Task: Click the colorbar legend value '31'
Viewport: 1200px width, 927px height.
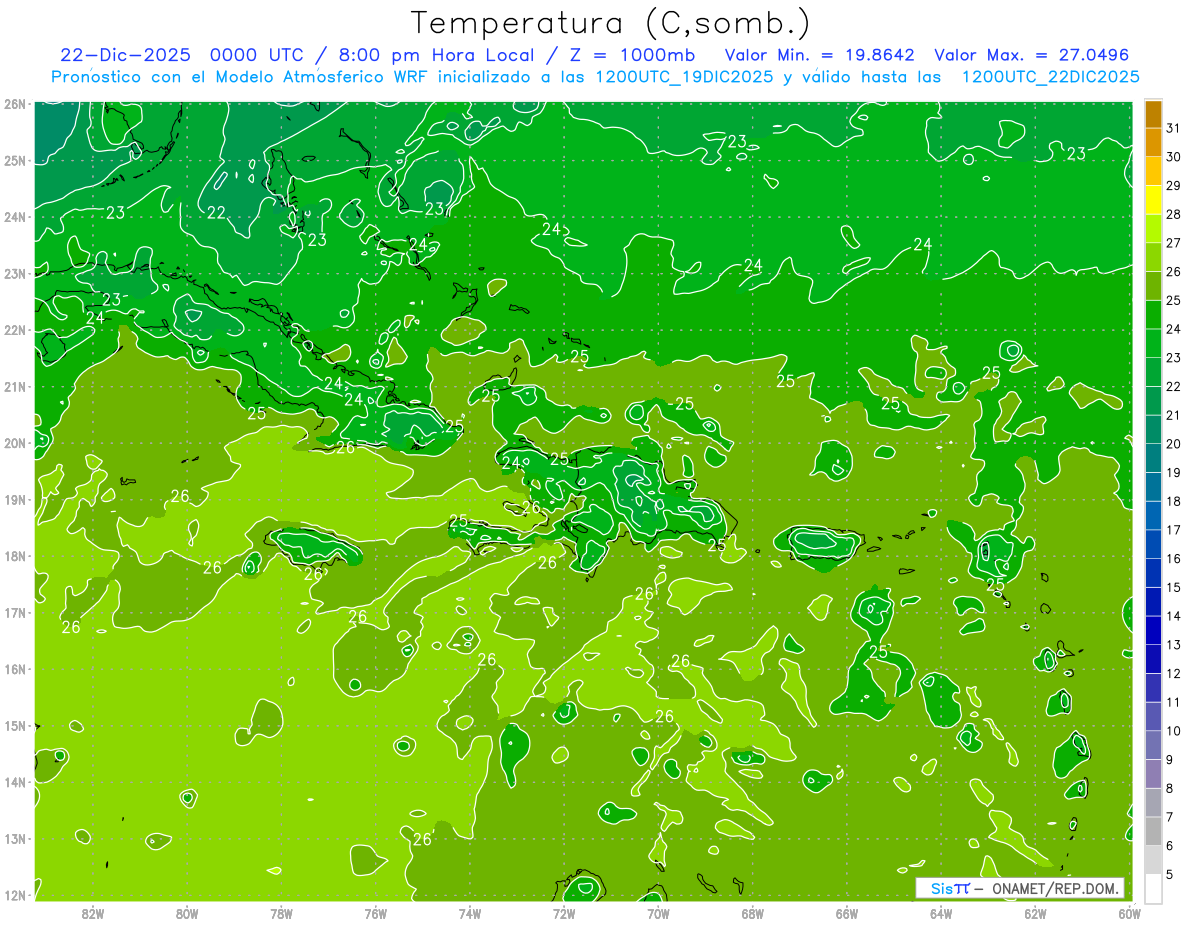Action: point(1173,128)
